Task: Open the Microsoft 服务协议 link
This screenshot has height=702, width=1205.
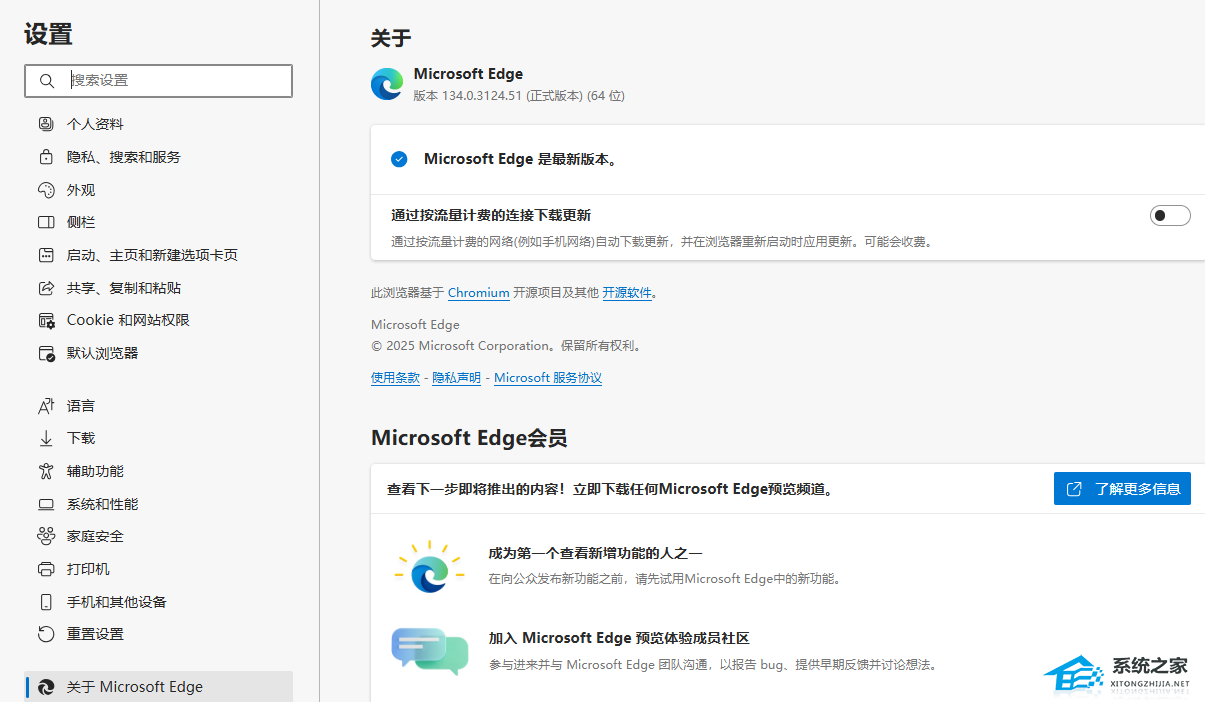Action: pyautogui.click(x=548, y=378)
